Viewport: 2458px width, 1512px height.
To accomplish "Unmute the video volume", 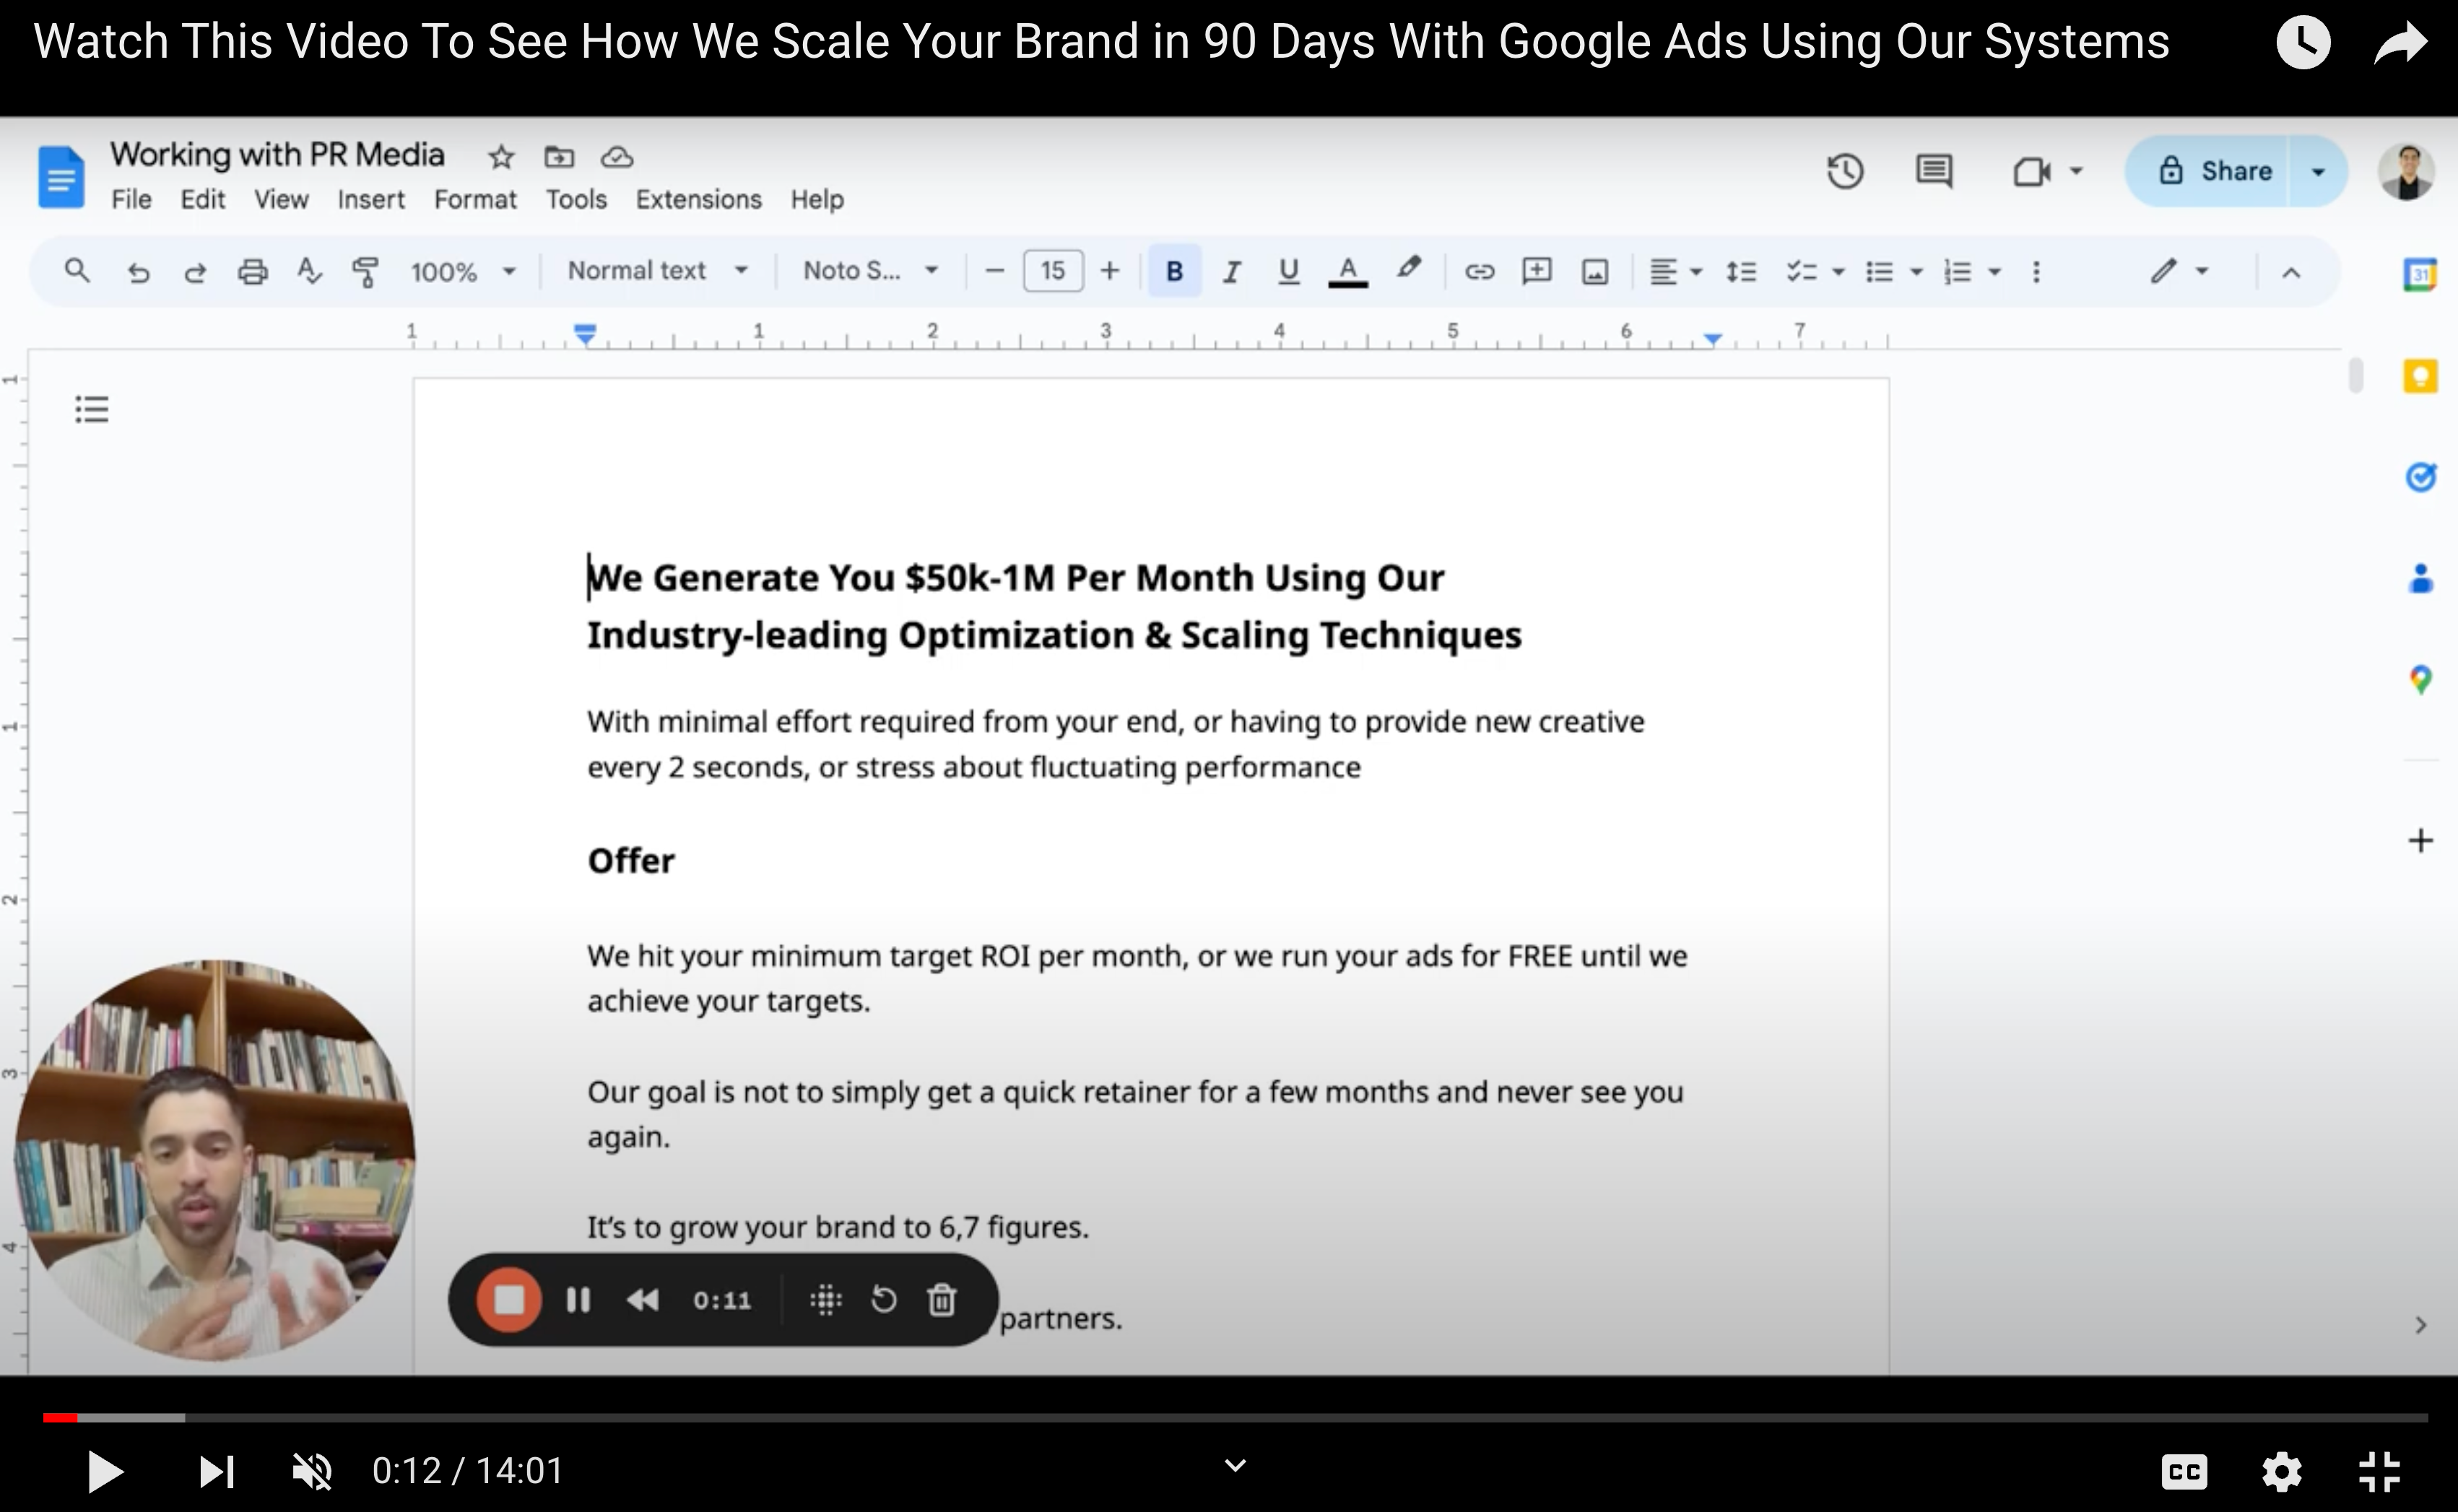I will (312, 1471).
